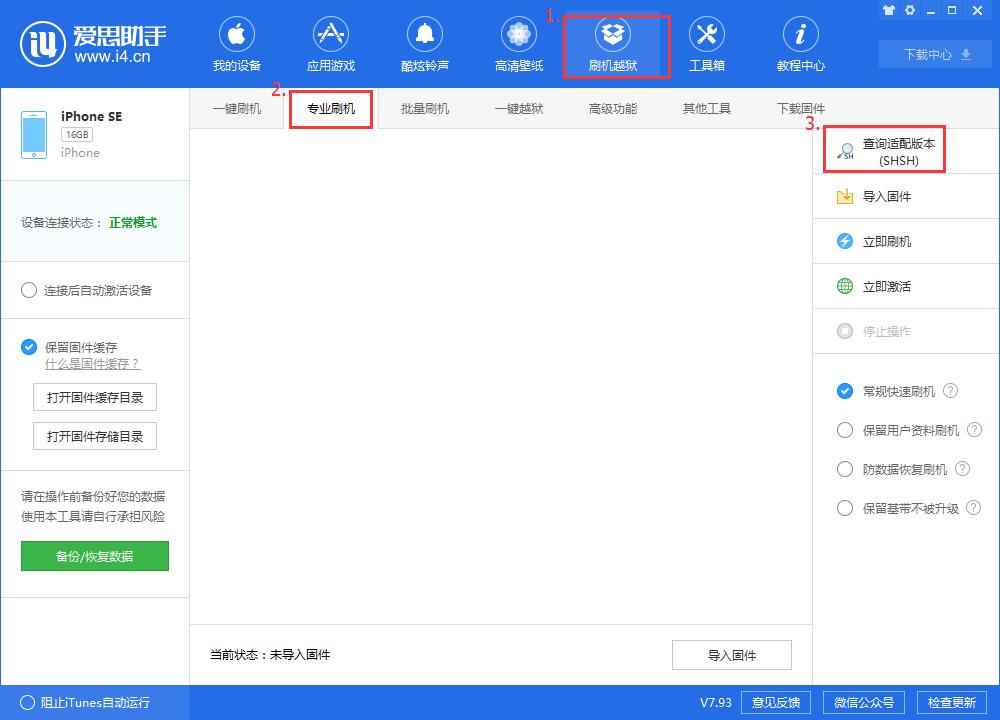Image resolution: width=1000 pixels, height=720 pixels.
Task: Switch to 专业刷机 tab
Action: coord(330,108)
